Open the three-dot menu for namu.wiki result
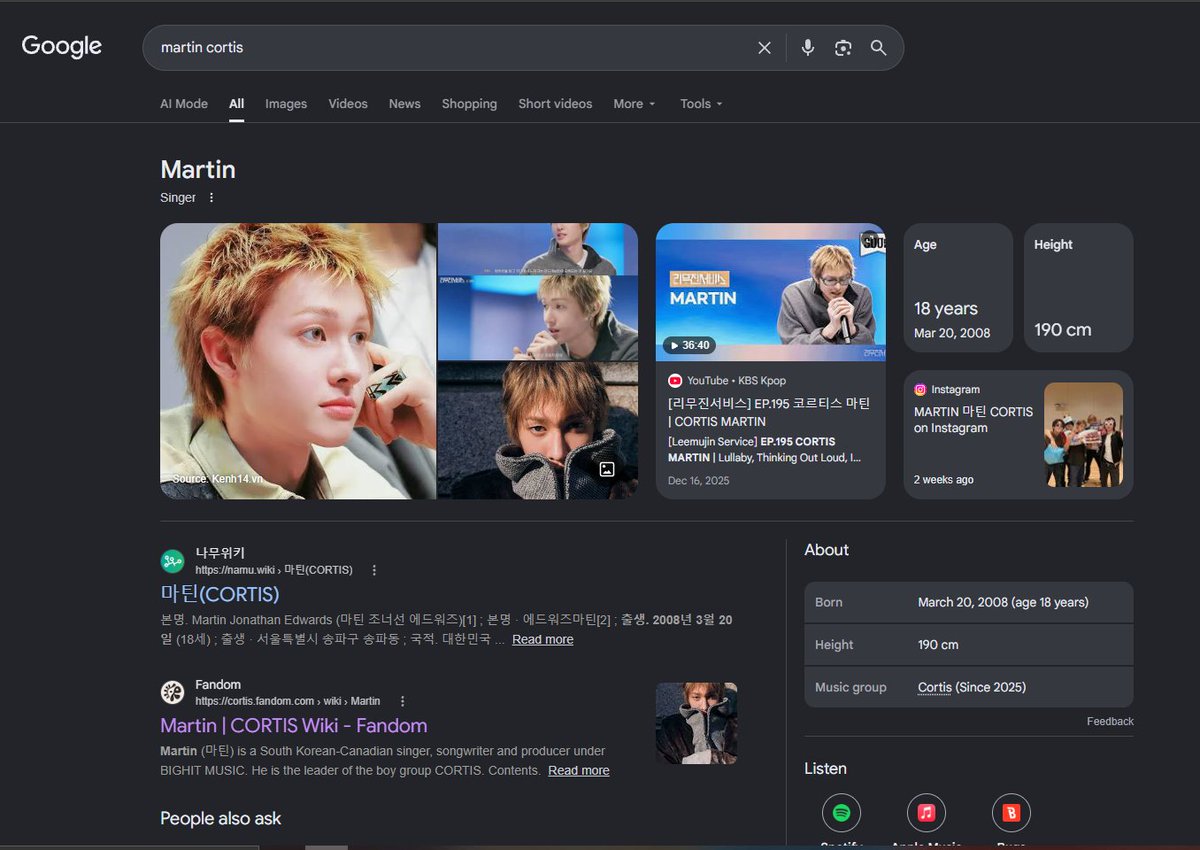Viewport: 1200px width, 850px height. pyautogui.click(x=374, y=570)
